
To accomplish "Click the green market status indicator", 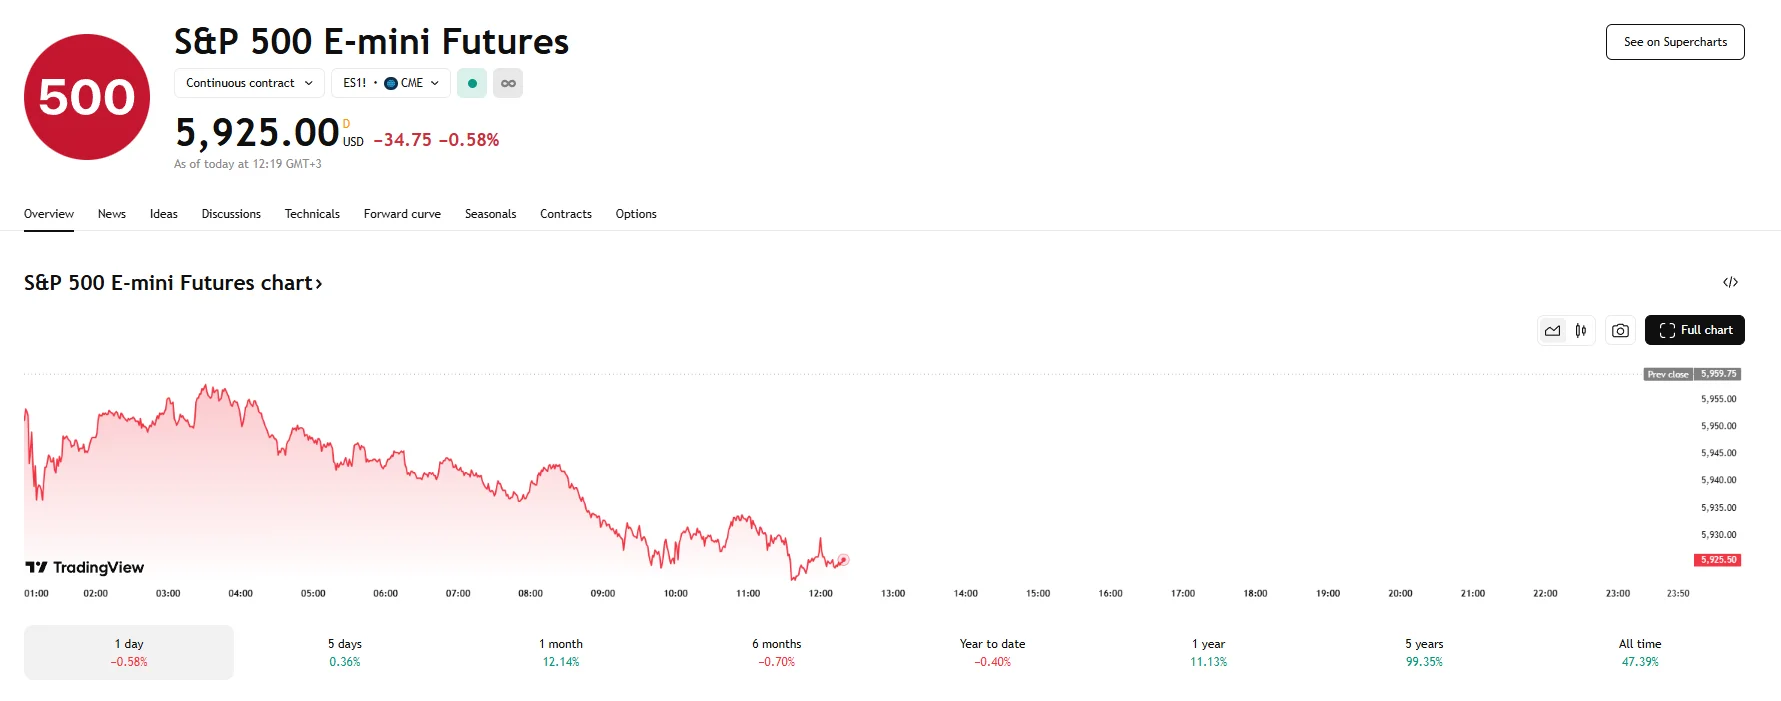I will 471,83.
